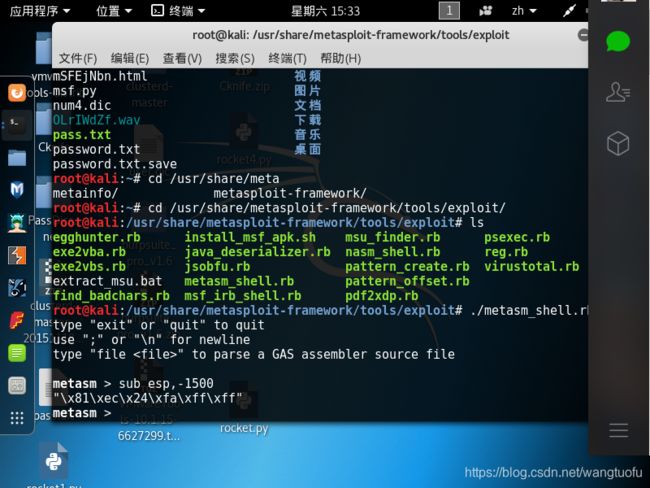Open the 帮助(H) menu
The image size is (650, 488).
pos(340,58)
